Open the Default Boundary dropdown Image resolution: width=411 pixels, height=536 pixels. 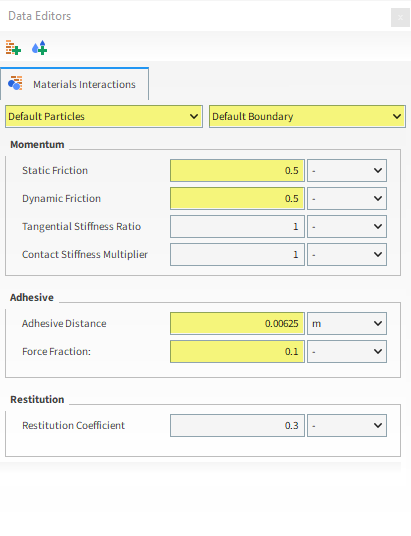307,117
